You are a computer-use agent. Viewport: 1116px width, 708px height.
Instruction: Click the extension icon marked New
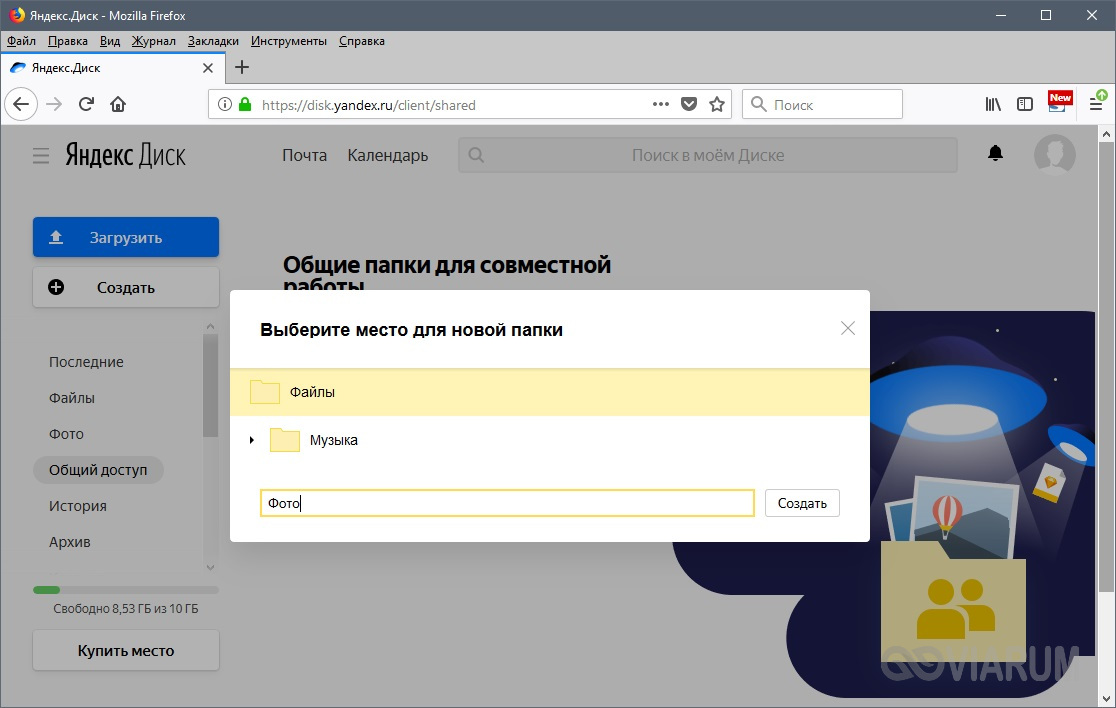click(x=1059, y=102)
